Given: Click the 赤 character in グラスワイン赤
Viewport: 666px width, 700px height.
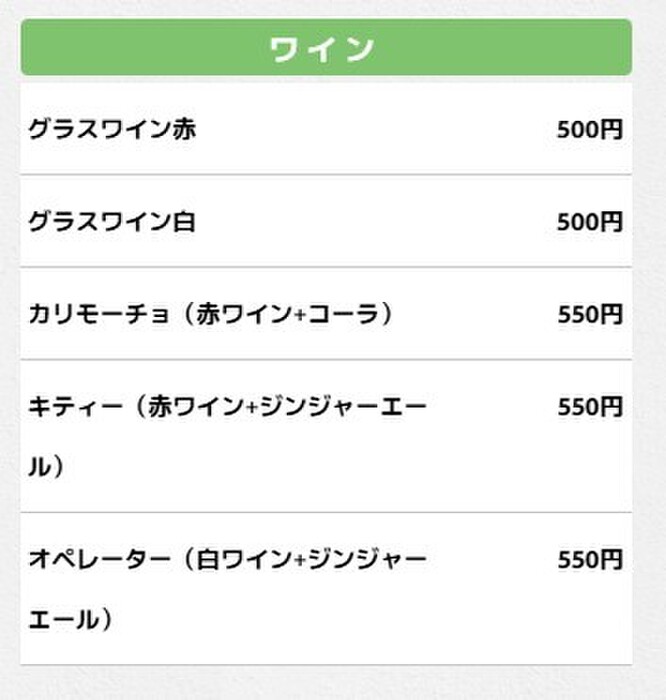Looking at the screenshot, I should click(184, 129).
